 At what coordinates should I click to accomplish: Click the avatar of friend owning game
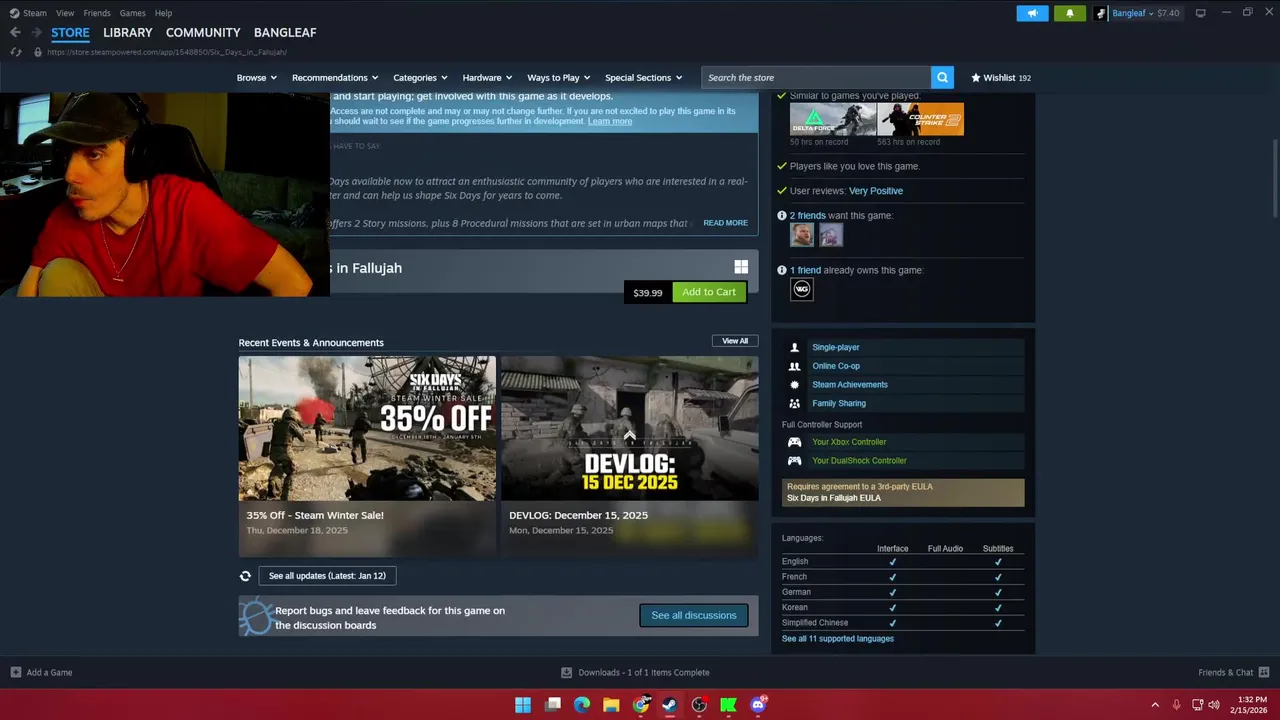(802, 289)
